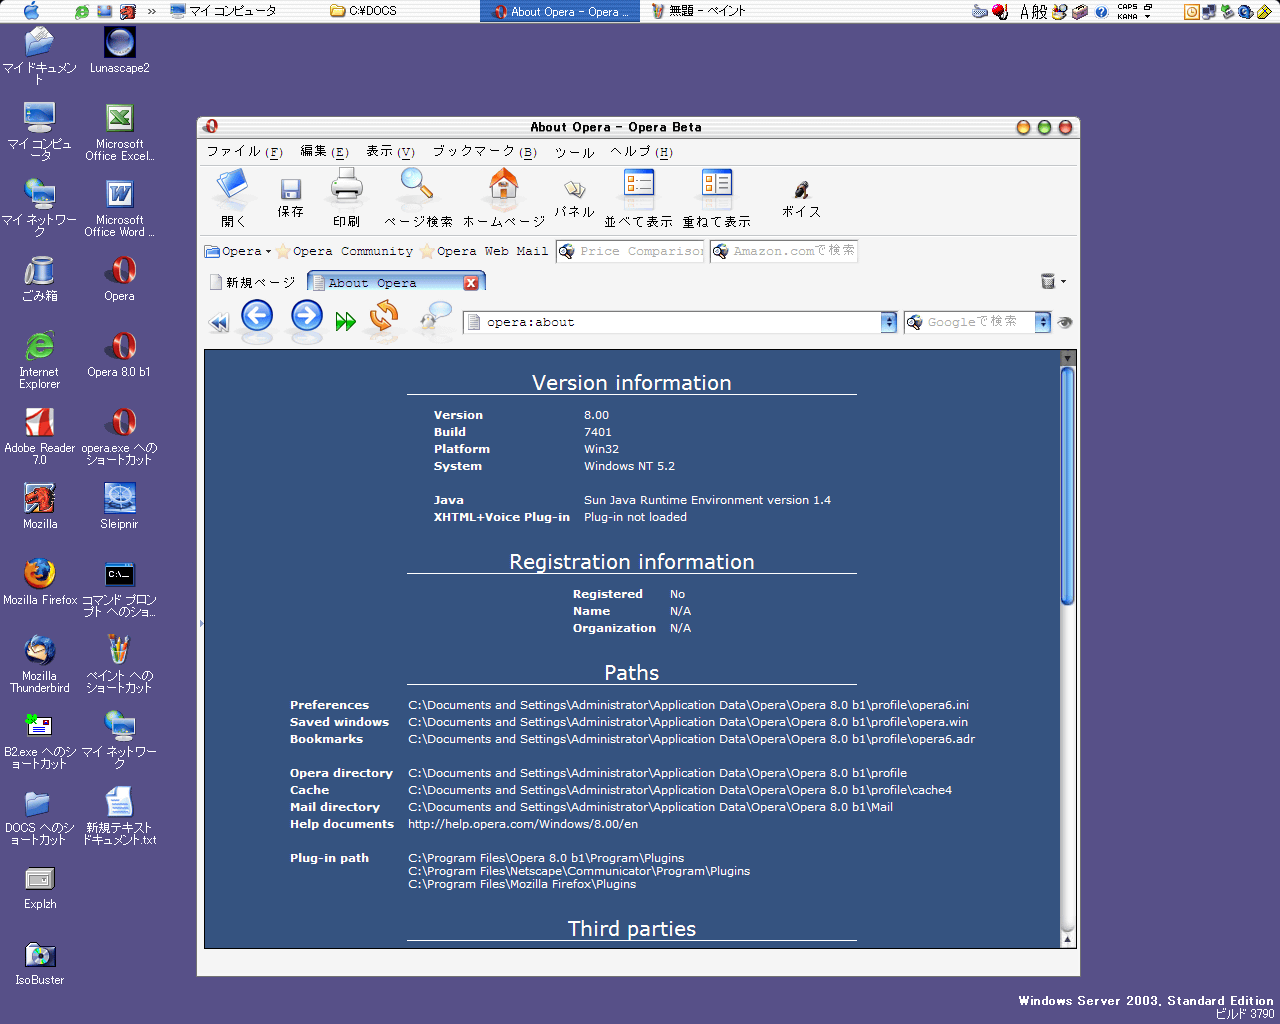Open the Sleipnir desktop icon
Screen dimensions: 1280x1024
tap(119, 506)
